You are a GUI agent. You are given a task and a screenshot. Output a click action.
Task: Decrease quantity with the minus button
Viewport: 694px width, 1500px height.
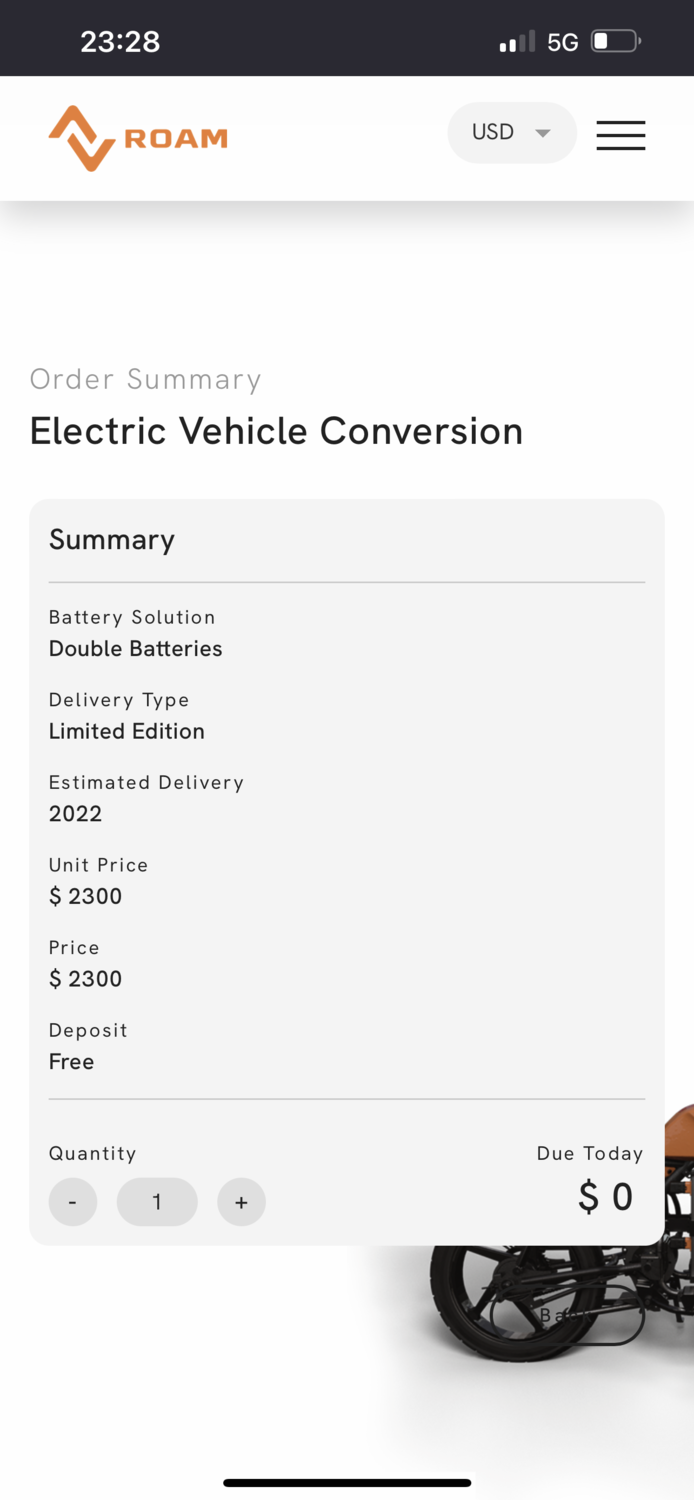73,1202
